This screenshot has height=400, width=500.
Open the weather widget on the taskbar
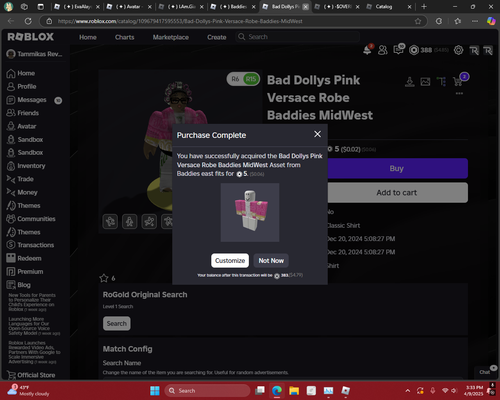coord(28,390)
